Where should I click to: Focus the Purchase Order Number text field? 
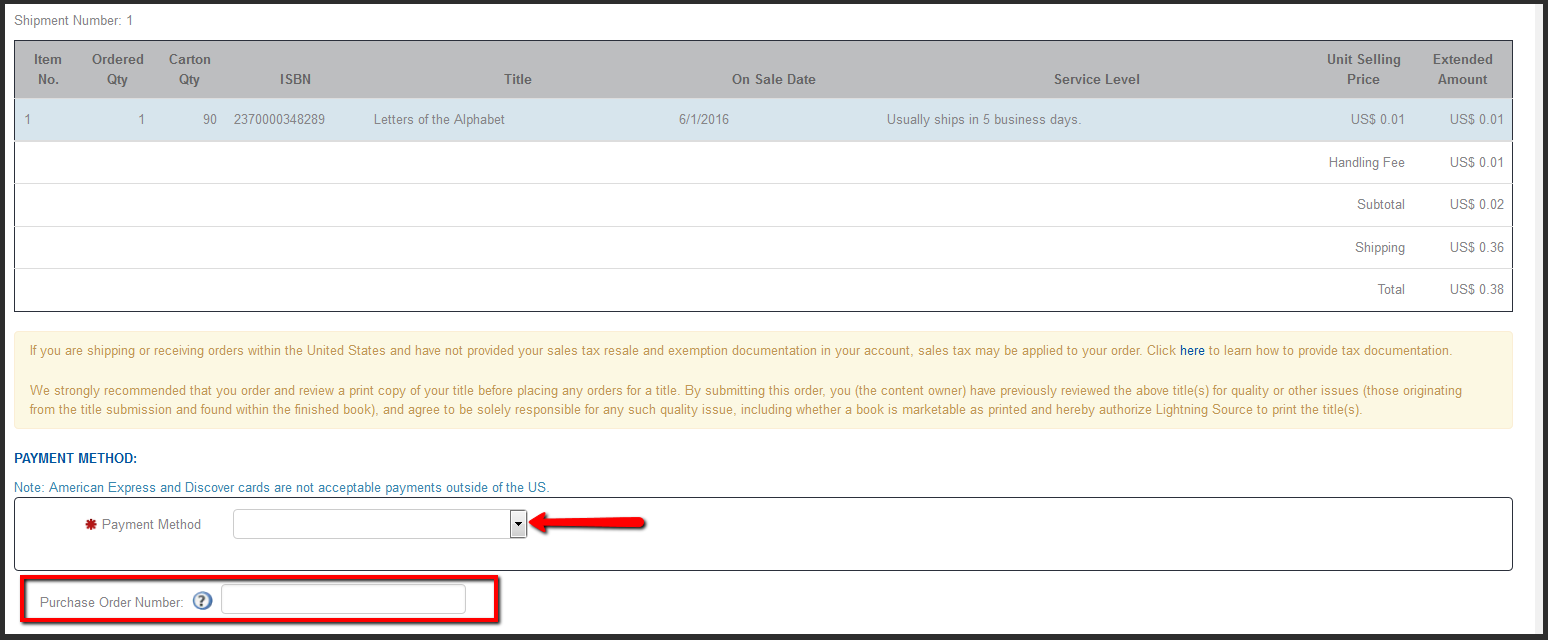pos(343,600)
